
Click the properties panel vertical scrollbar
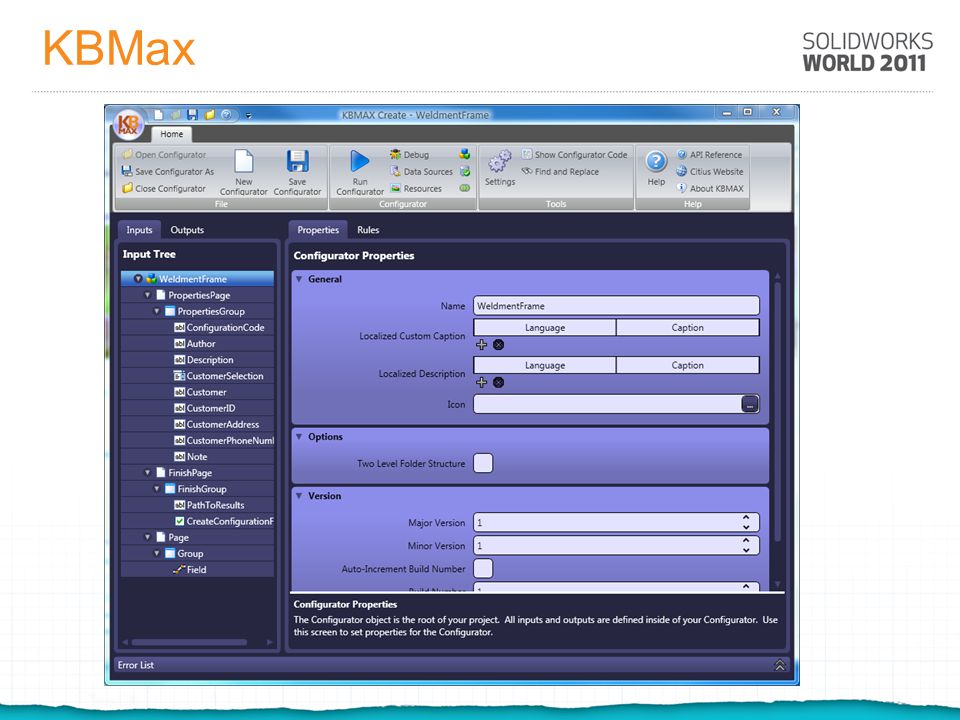pyautogui.click(x=778, y=411)
